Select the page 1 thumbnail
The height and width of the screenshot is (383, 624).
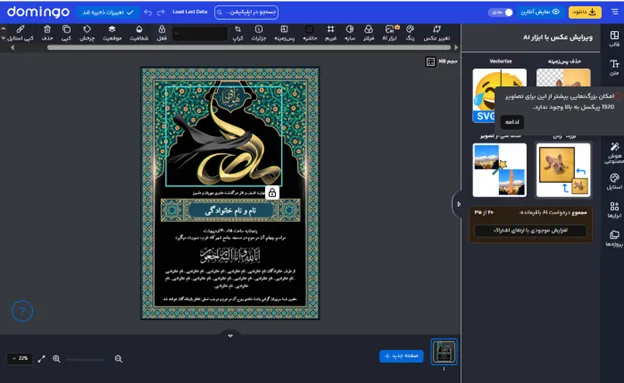444,352
